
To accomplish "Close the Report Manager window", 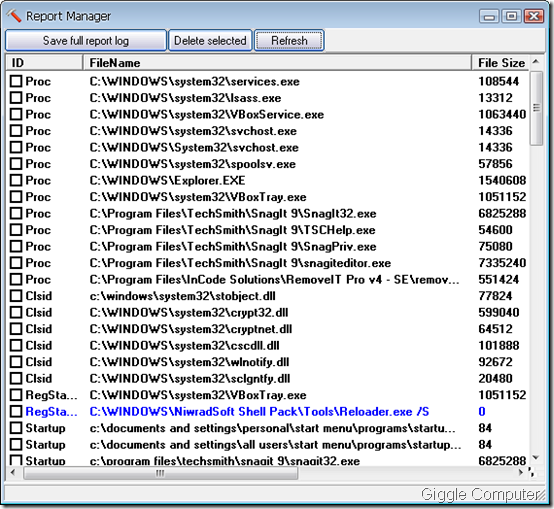I will [534, 16].
